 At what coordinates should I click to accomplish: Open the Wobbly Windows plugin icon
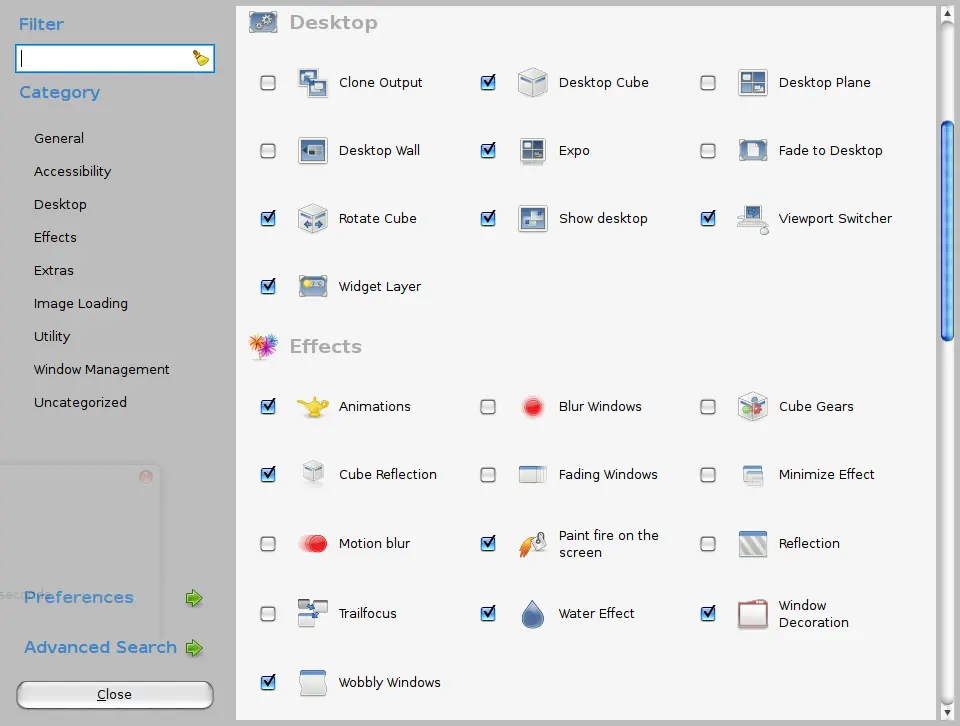pos(313,683)
